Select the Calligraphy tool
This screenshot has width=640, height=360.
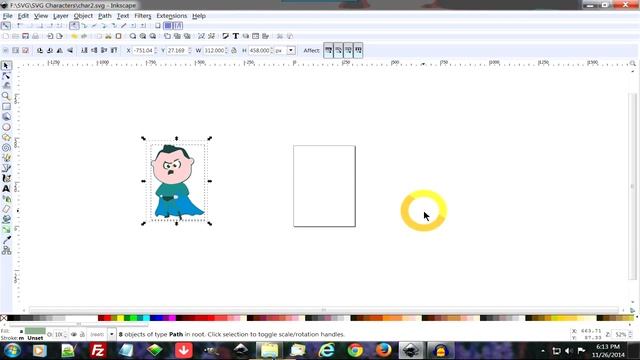coord(6,178)
